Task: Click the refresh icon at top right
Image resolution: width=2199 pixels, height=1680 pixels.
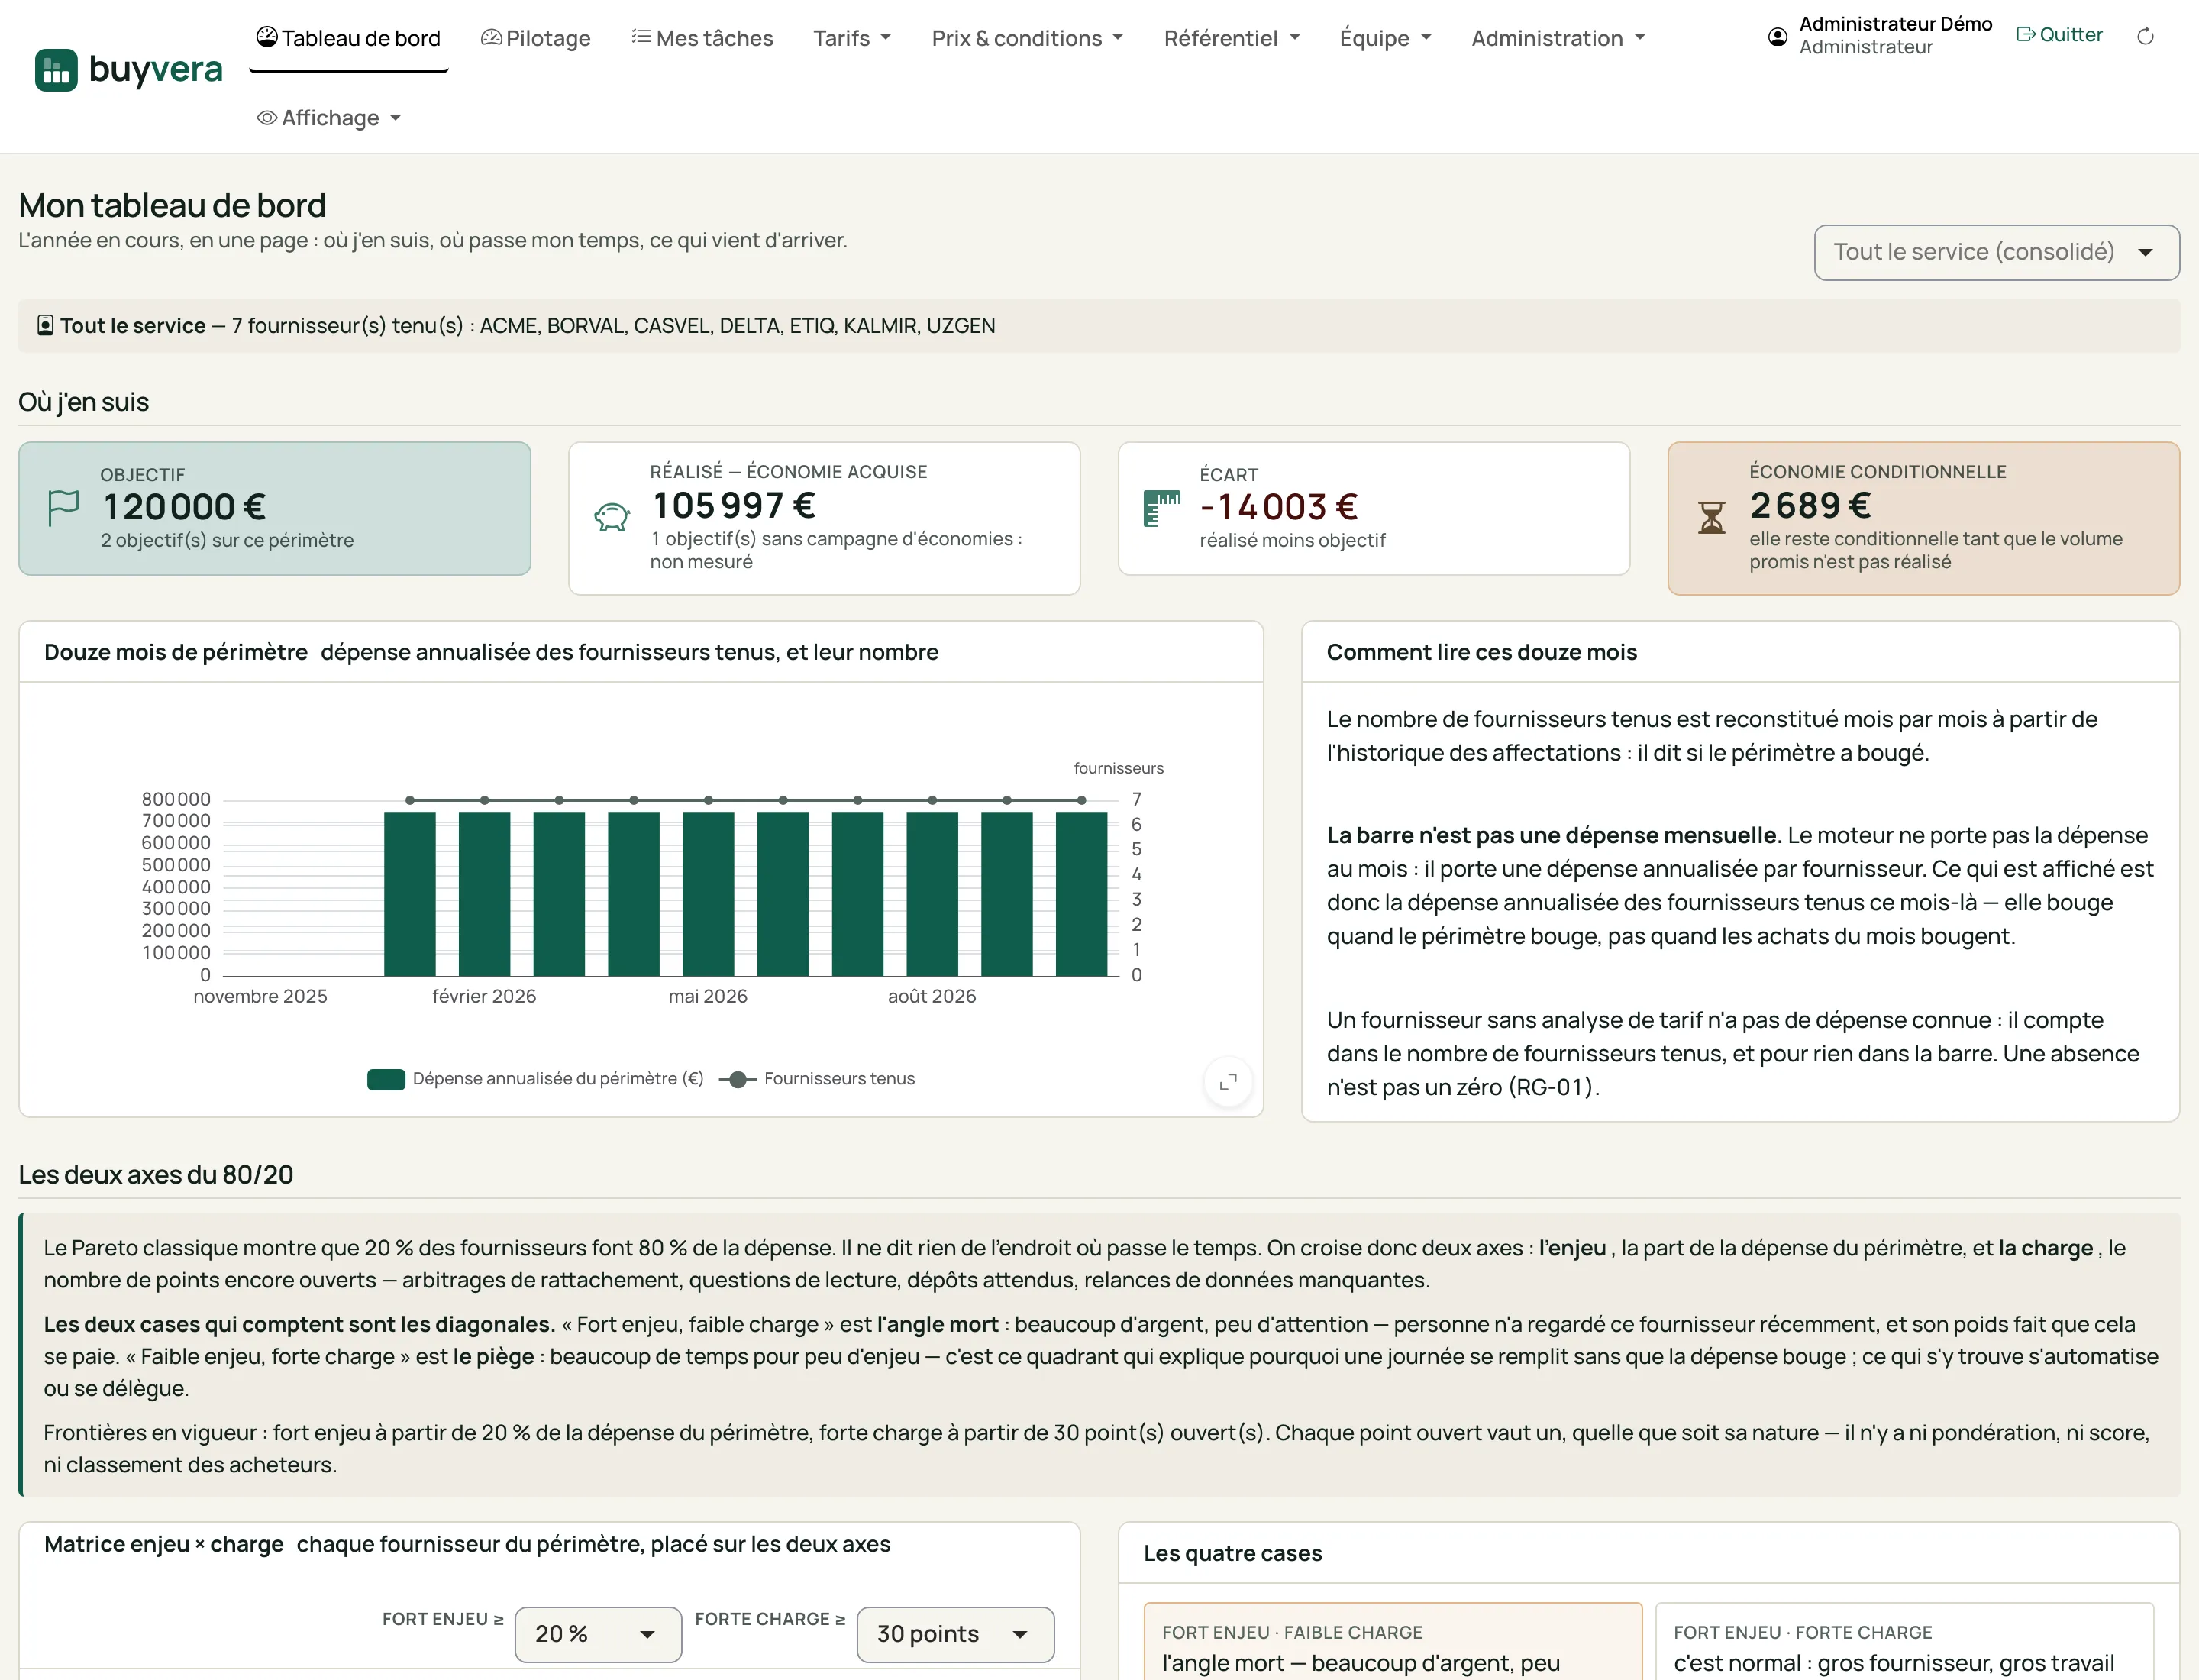Action: point(2145,37)
